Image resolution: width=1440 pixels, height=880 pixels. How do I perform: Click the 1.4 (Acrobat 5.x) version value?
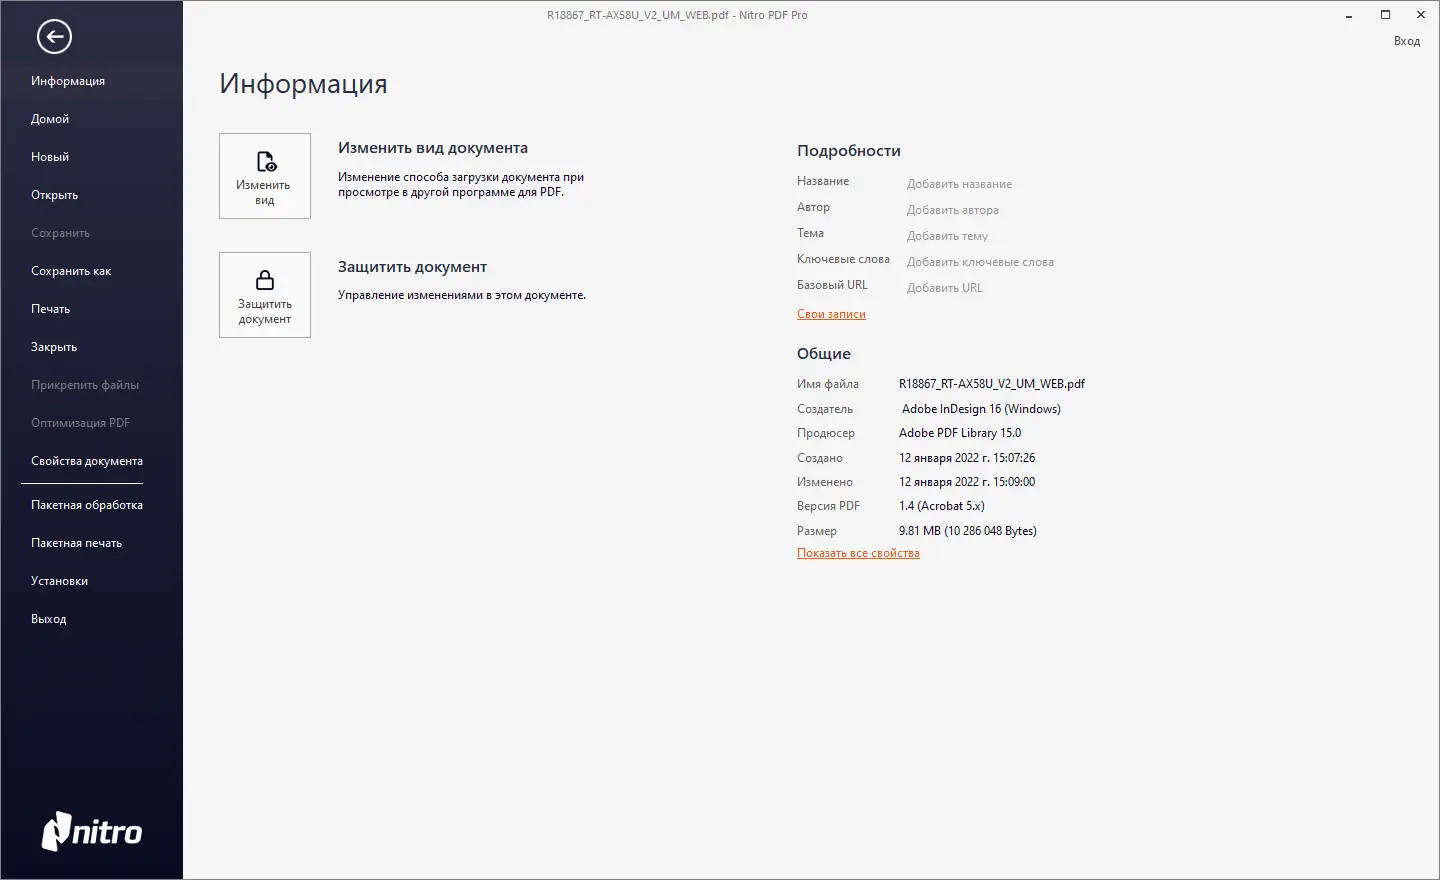point(942,506)
